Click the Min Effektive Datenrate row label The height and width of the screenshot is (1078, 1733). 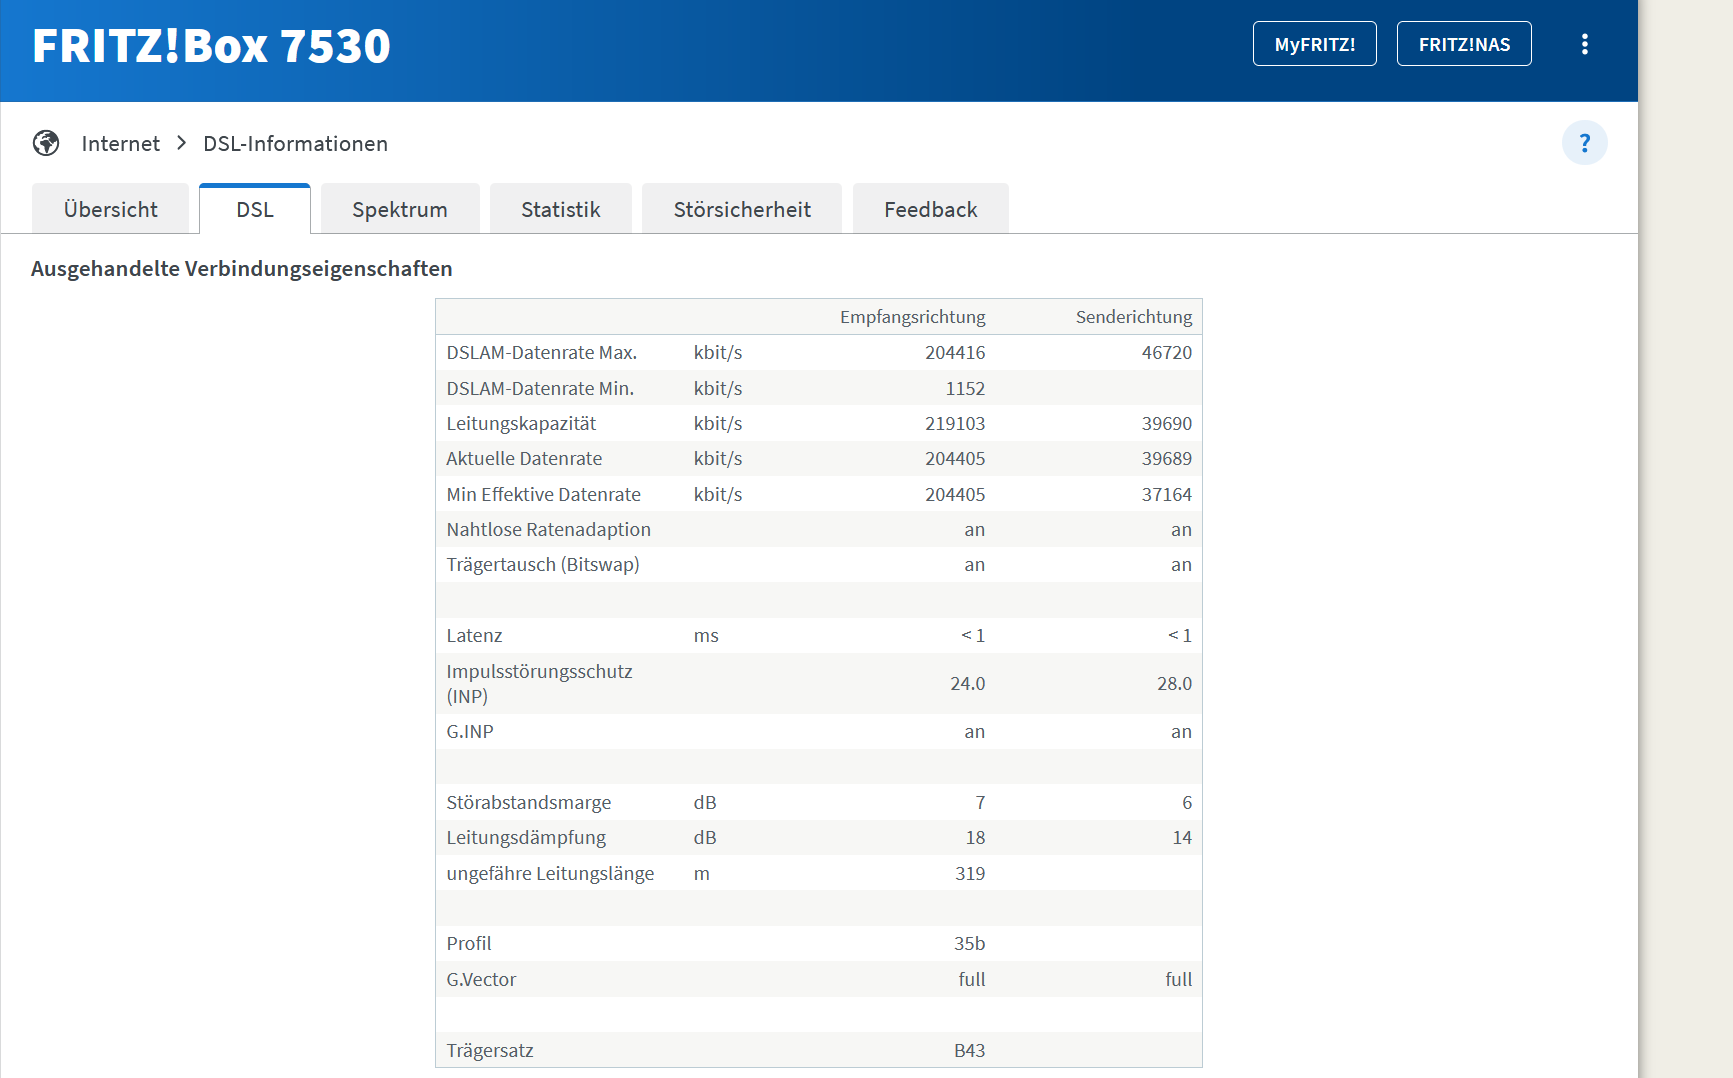click(x=543, y=494)
